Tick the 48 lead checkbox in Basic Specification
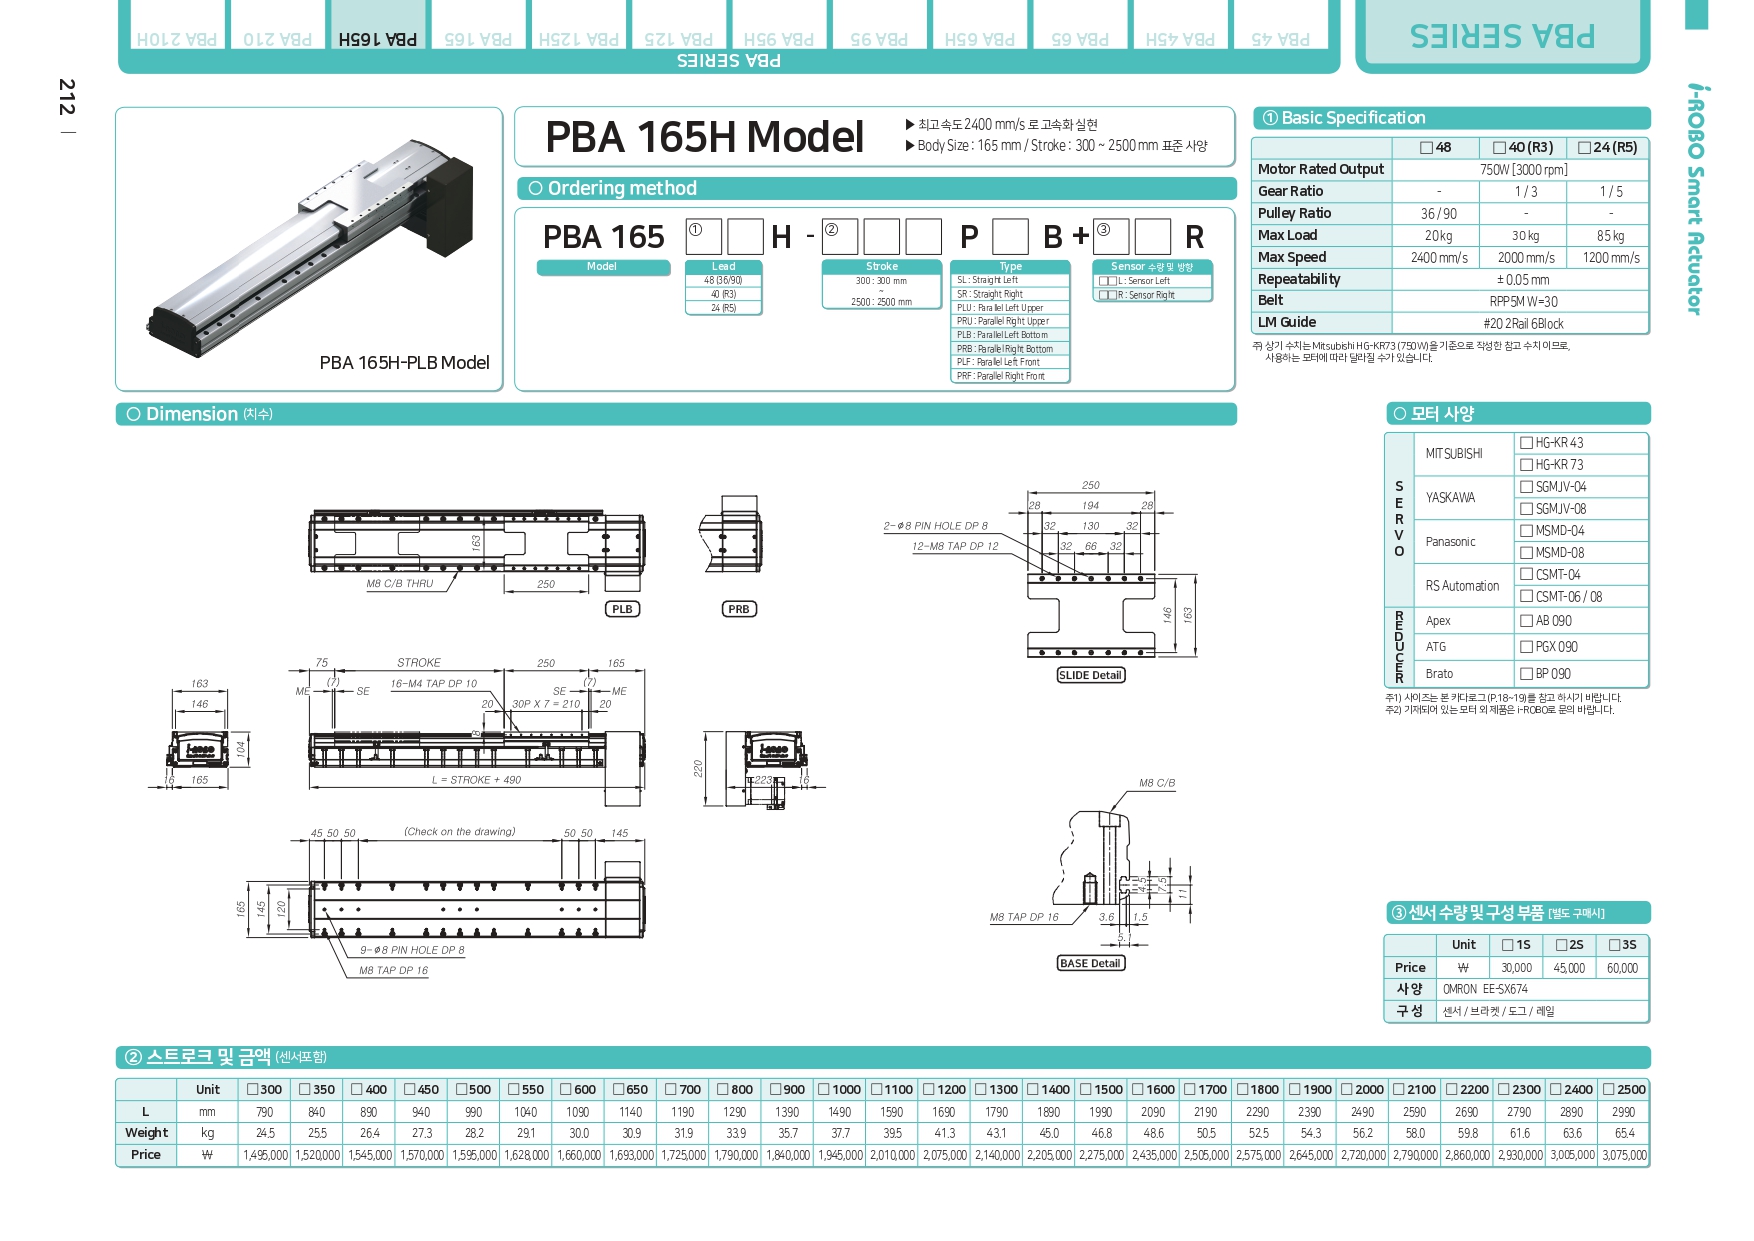This screenshot has height=1241, width=1754. [x=1427, y=147]
